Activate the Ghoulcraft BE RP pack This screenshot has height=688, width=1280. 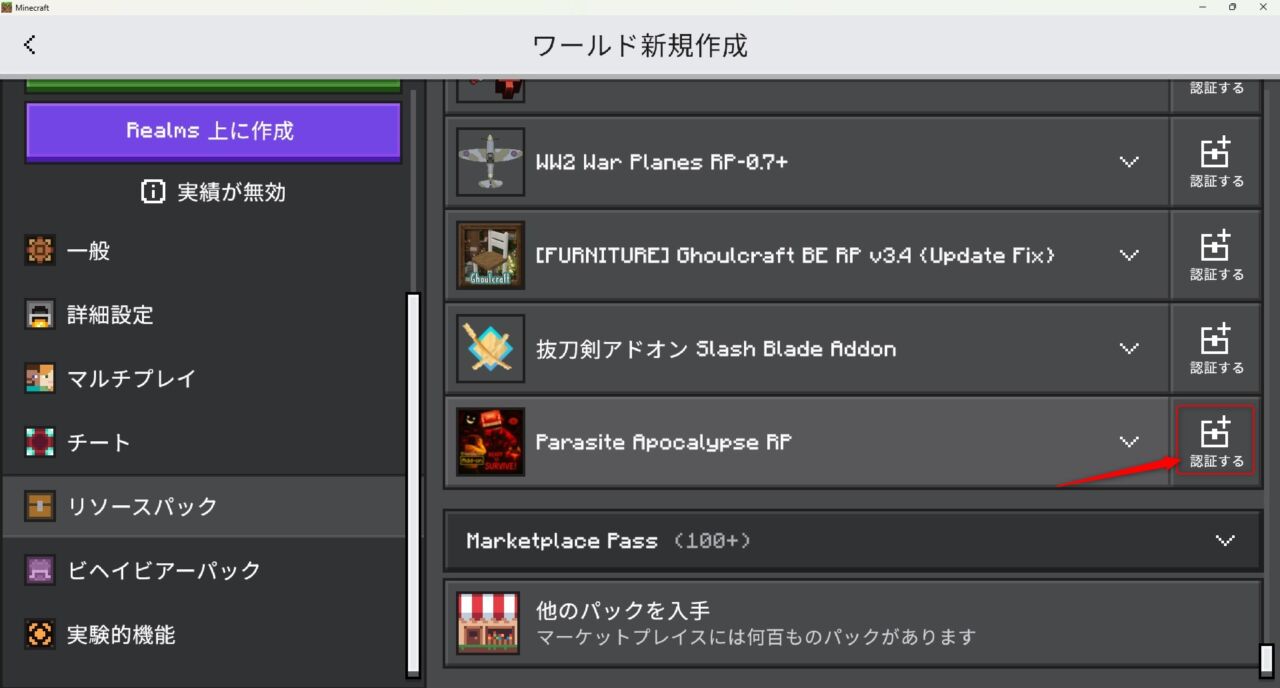point(1216,255)
